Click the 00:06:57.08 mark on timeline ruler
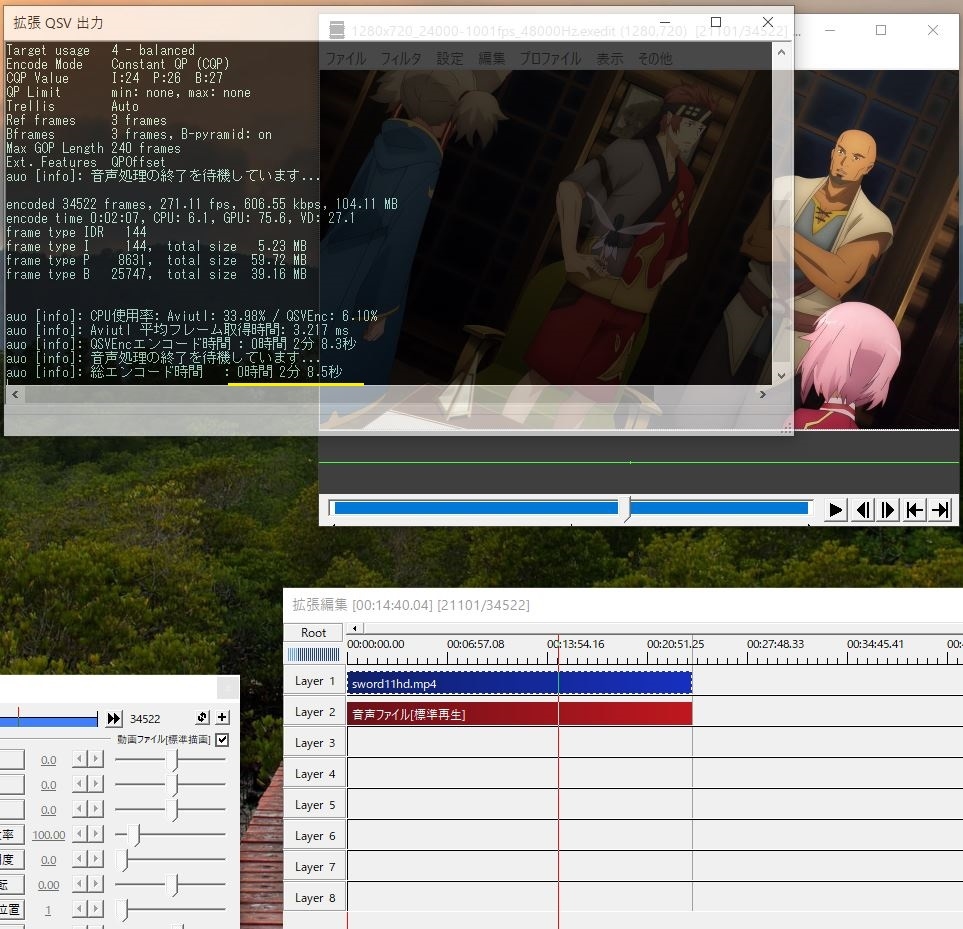Viewport: 963px width, 929px height. click(475, 644)
